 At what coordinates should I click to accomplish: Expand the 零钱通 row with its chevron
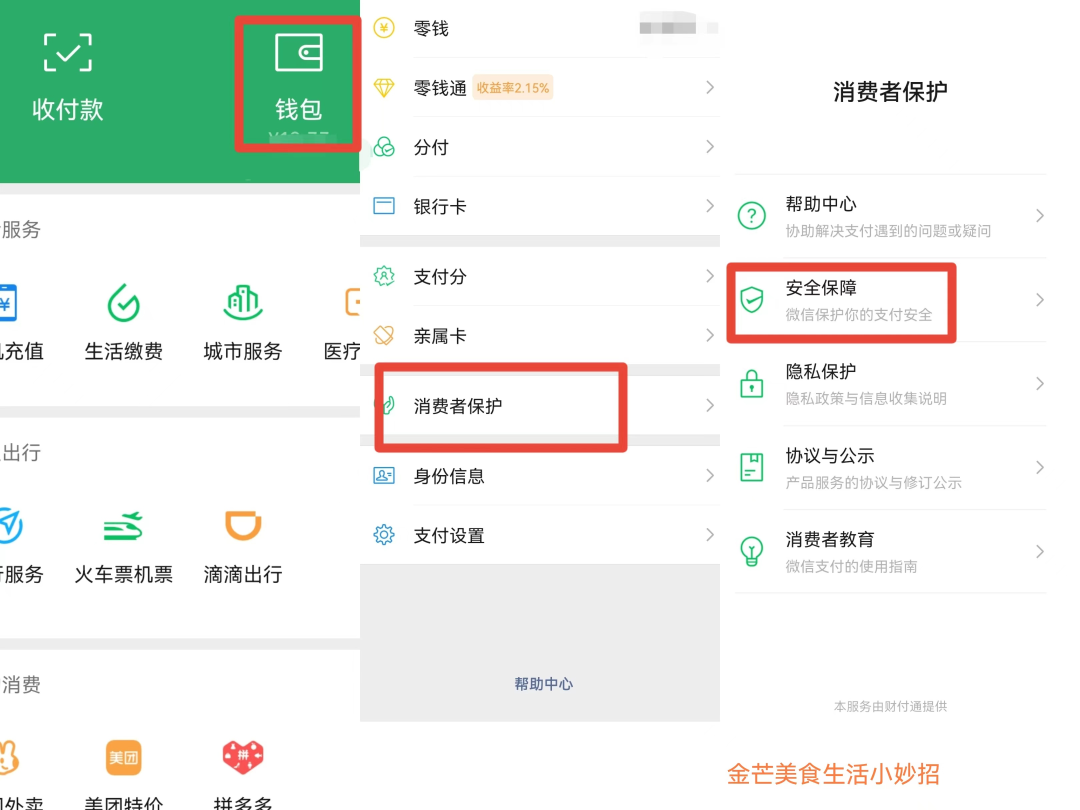709,88
